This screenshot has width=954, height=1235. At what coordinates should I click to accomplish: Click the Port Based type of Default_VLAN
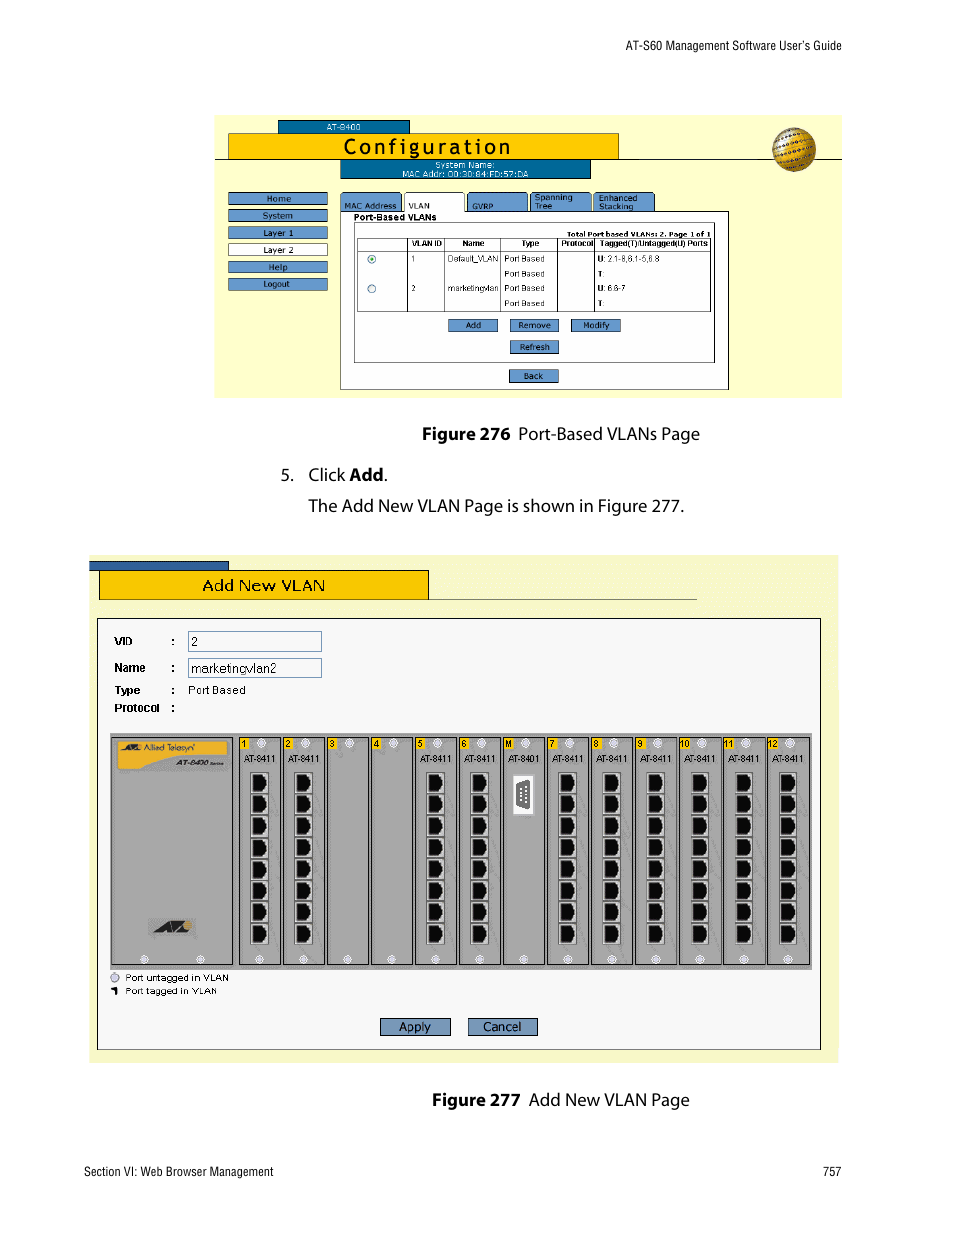524,259
